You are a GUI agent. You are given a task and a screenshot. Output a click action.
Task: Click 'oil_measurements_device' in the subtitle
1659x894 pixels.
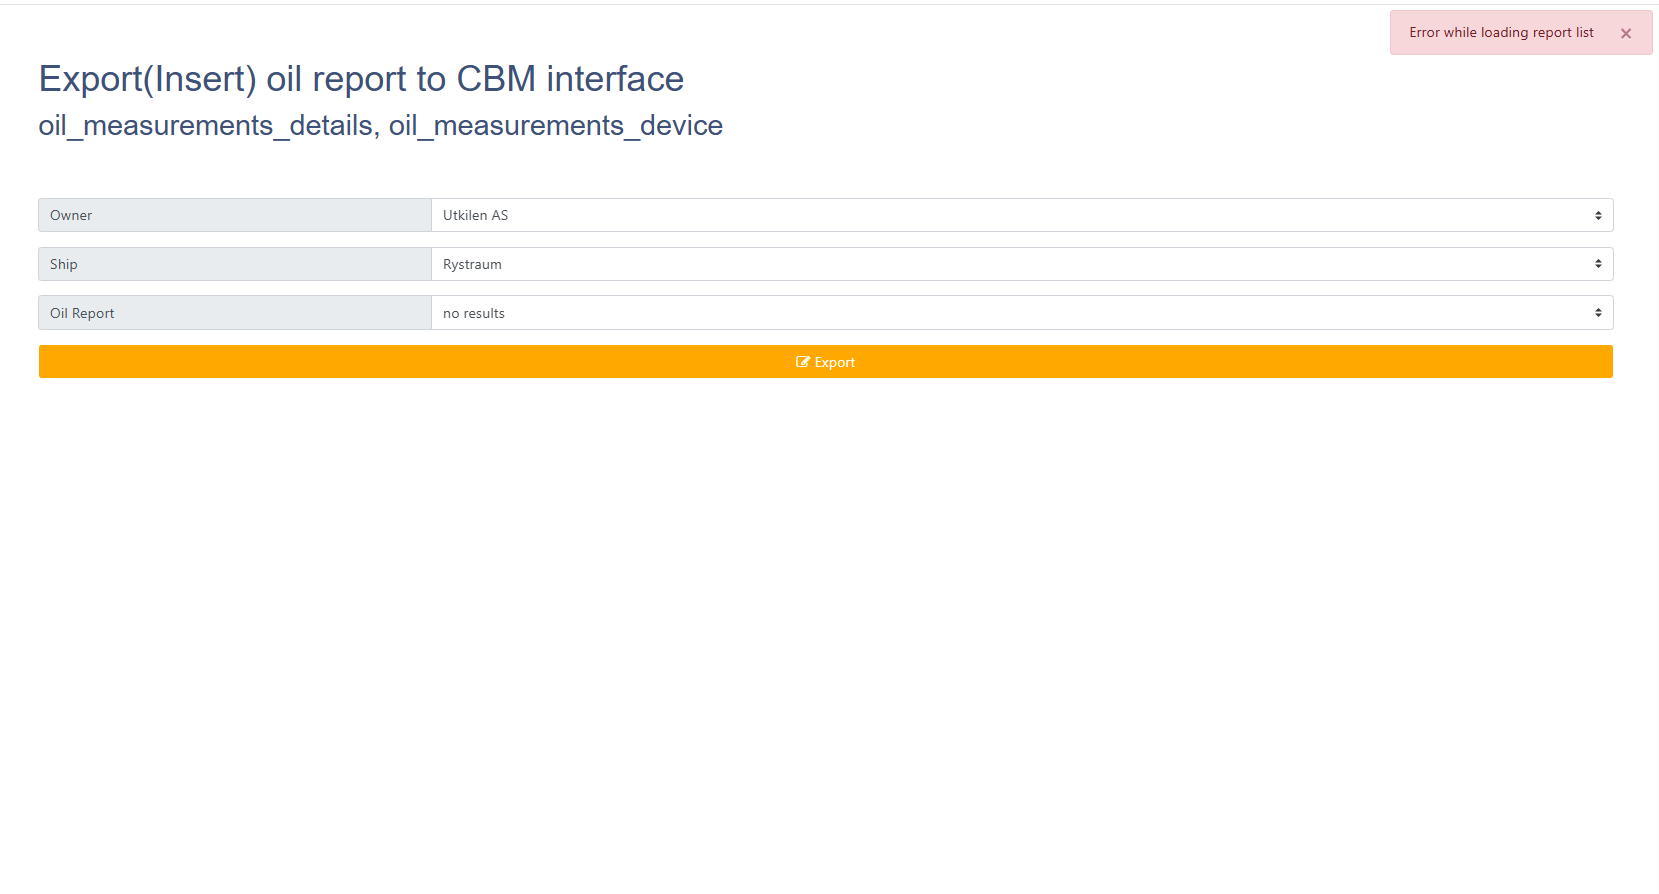coord(555,126)
